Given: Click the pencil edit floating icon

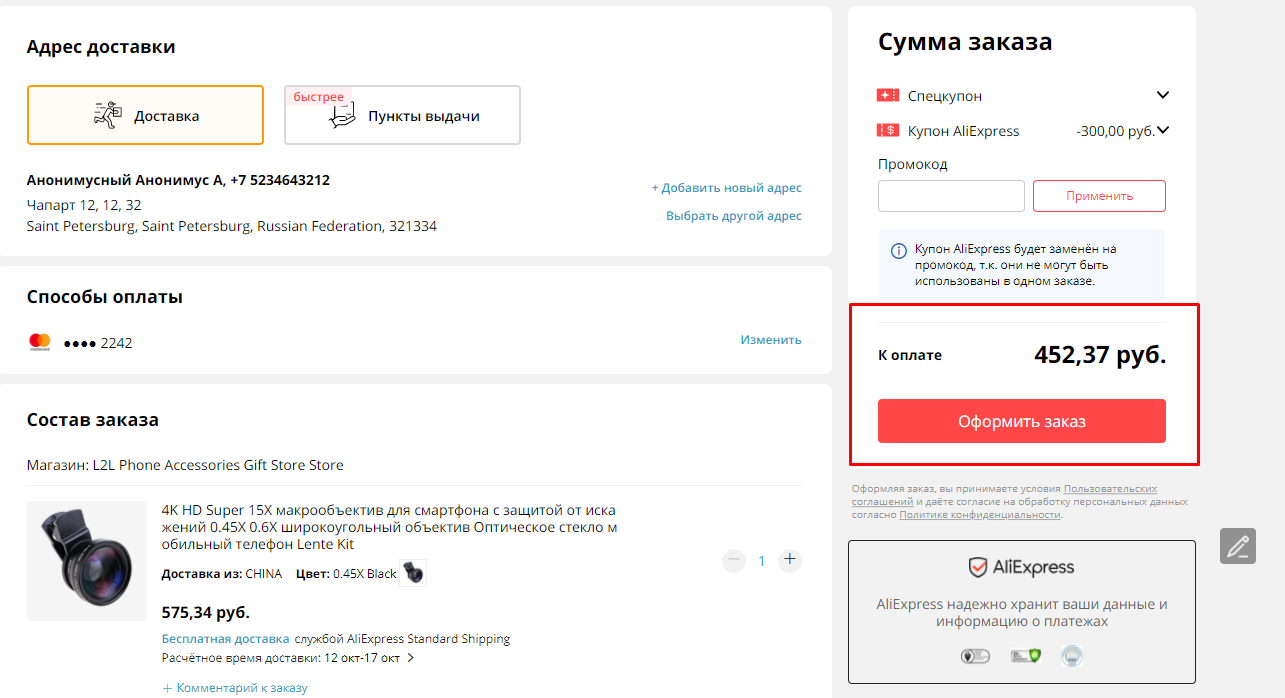Looking at the screenshot, I should click(x=1238, y=546).
